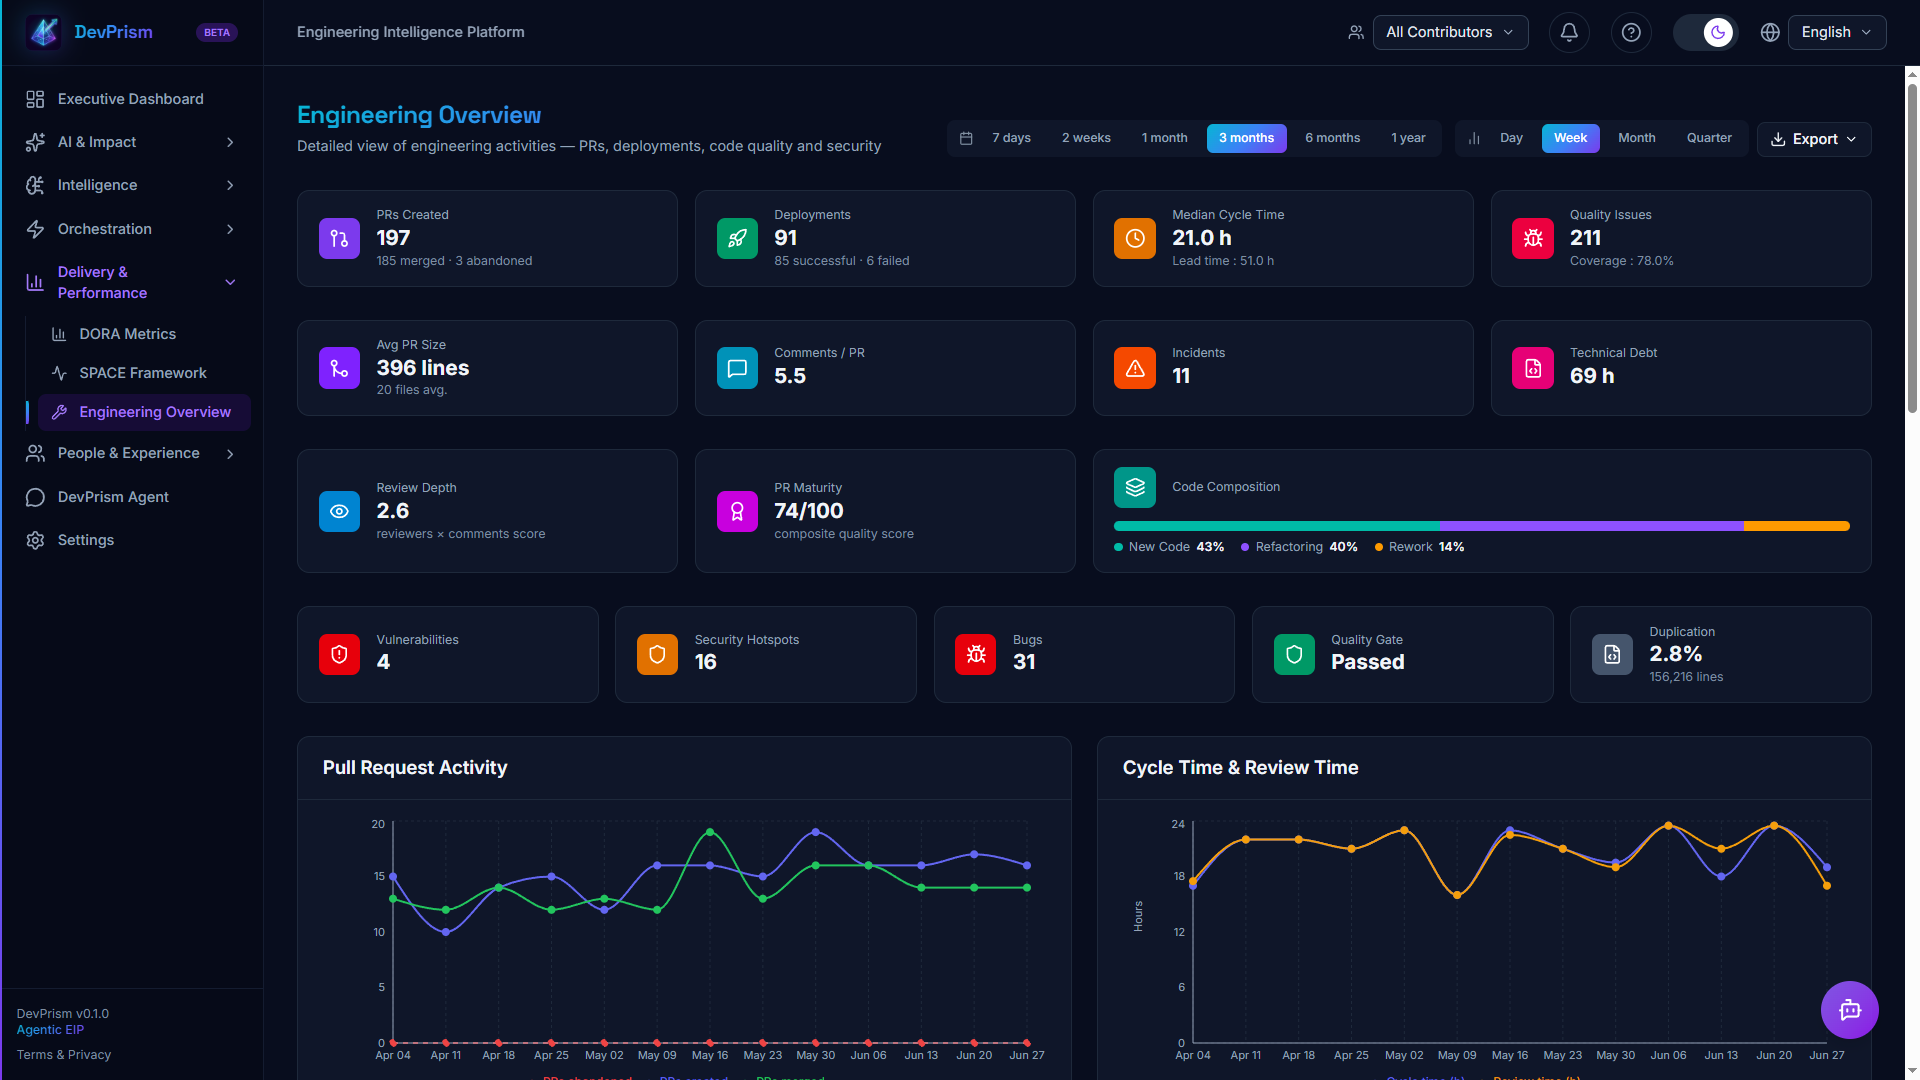This screenshot has width=1920, height=1080.
Task: Expand the People & Experience section
Action: pos(132,453)
